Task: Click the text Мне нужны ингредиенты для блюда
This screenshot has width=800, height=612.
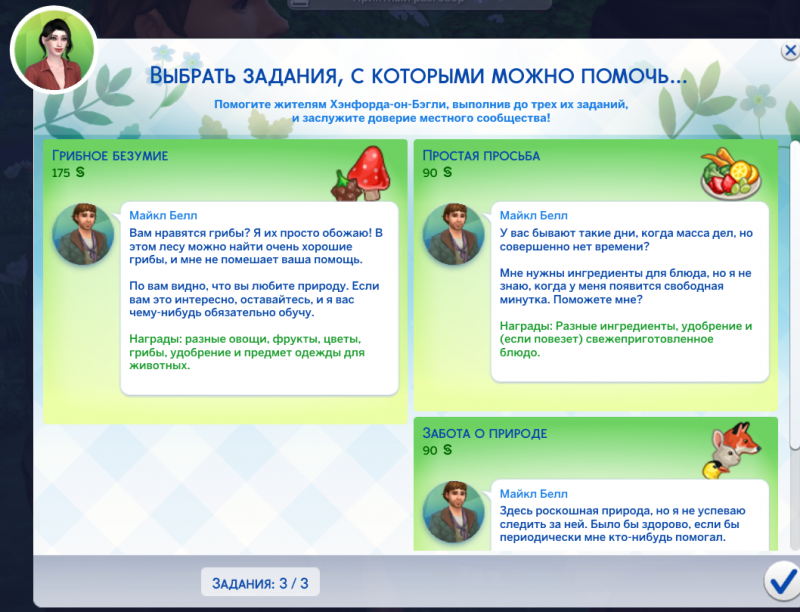Action: pyautogui.click(x=602, y=273)
